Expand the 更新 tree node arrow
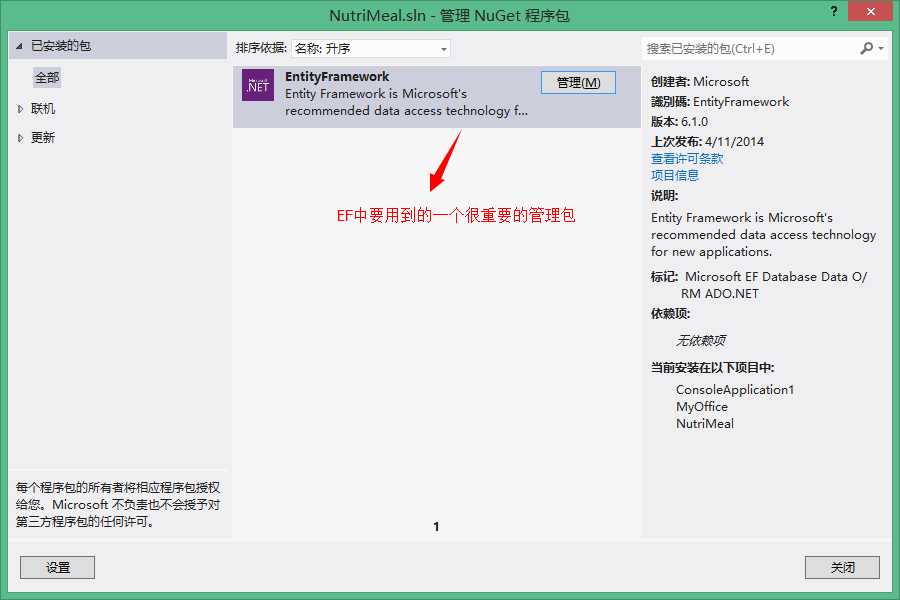Viewport: 900px width, 600px height. 20,138
